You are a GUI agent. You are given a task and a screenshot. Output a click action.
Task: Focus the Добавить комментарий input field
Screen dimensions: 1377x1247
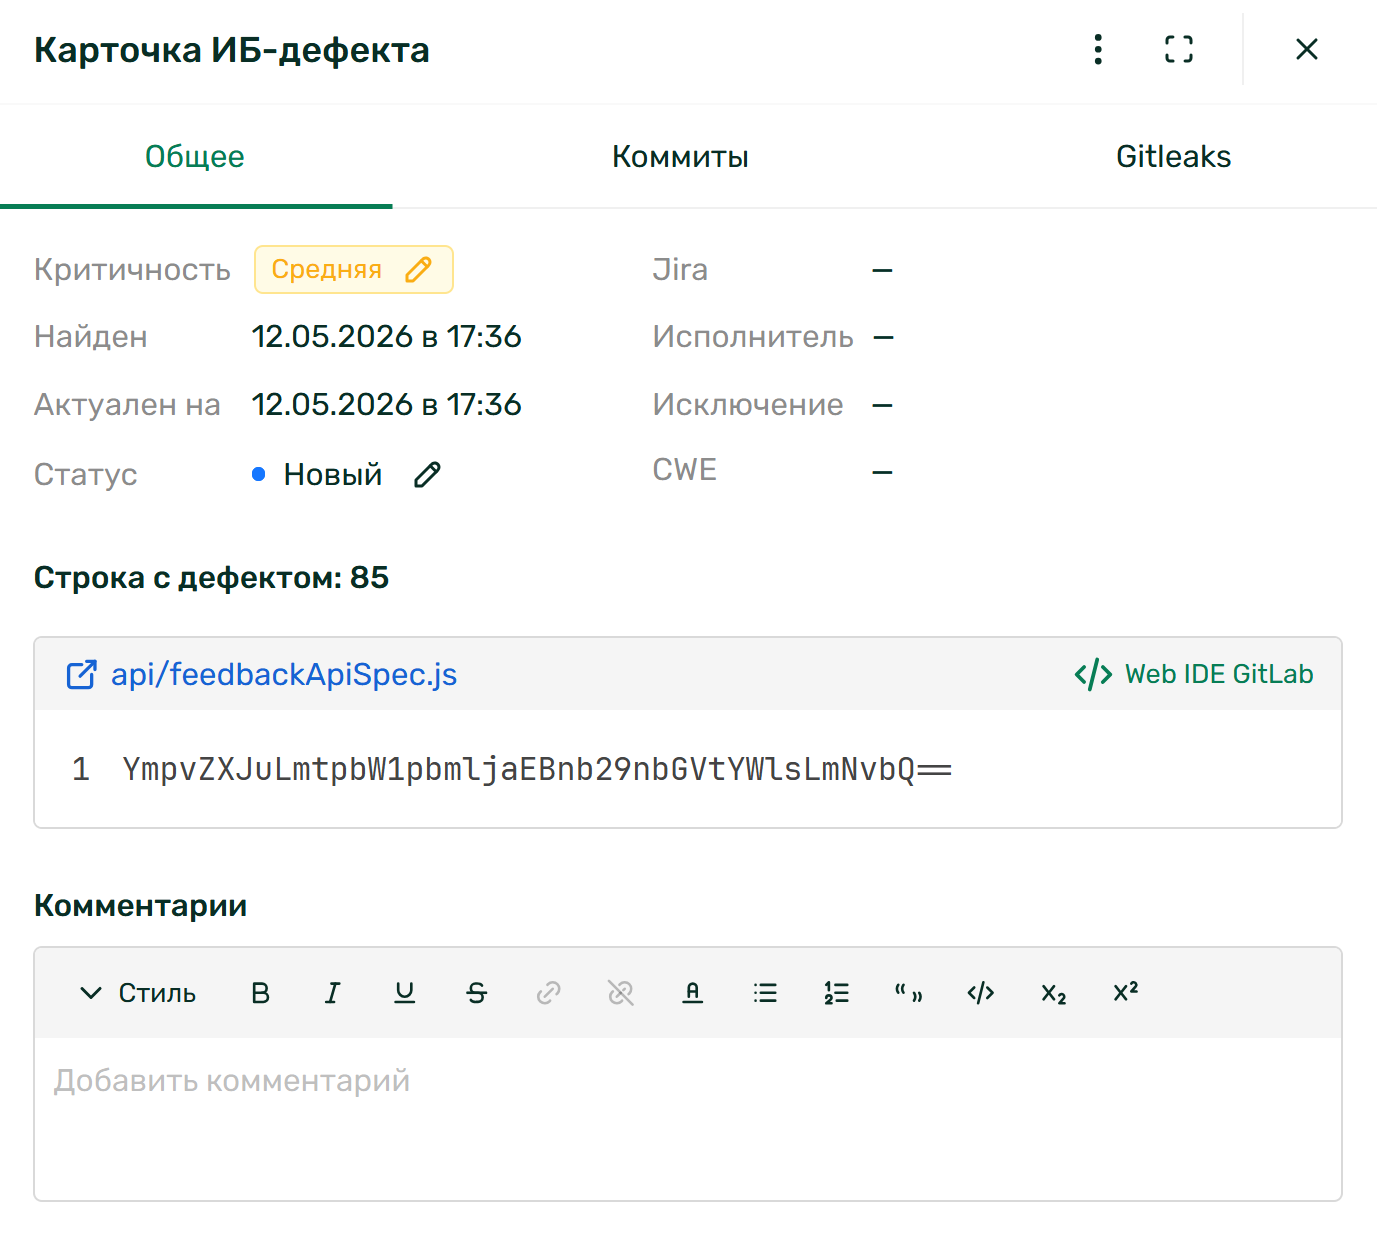pyautogui.click(x=688, y=1118)
